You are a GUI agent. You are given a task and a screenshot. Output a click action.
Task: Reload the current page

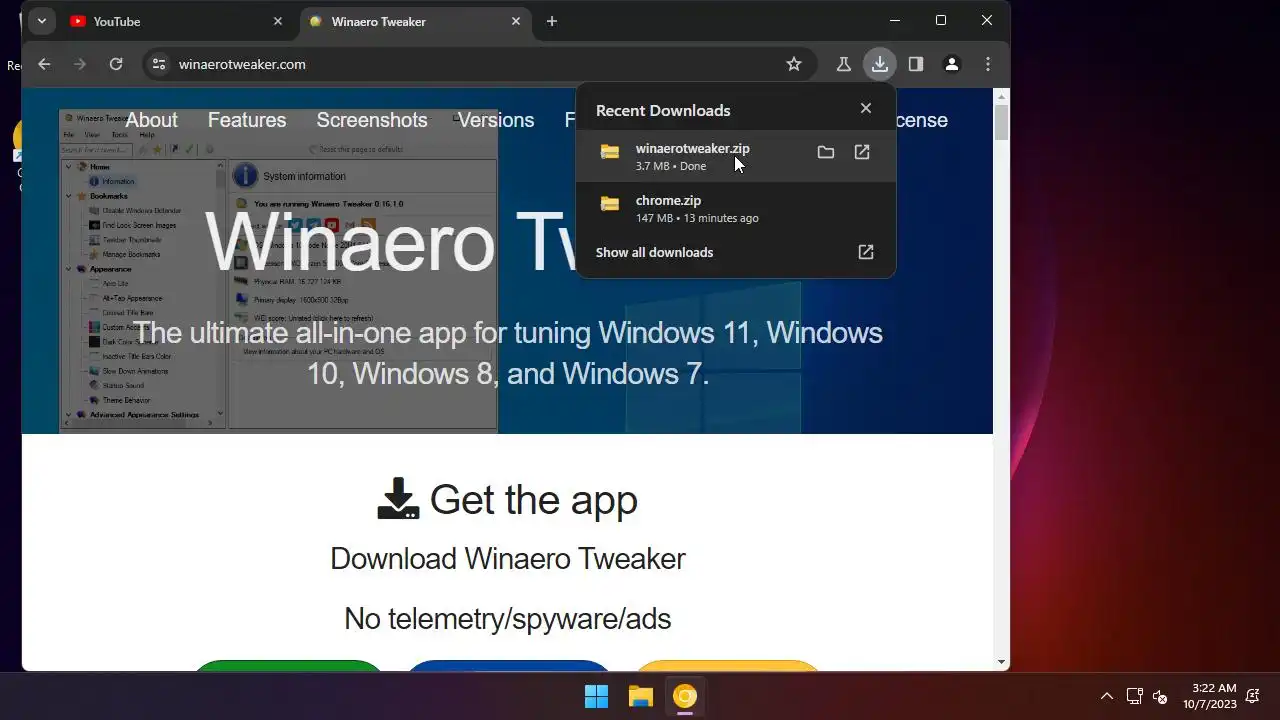[x=116, y=64]
